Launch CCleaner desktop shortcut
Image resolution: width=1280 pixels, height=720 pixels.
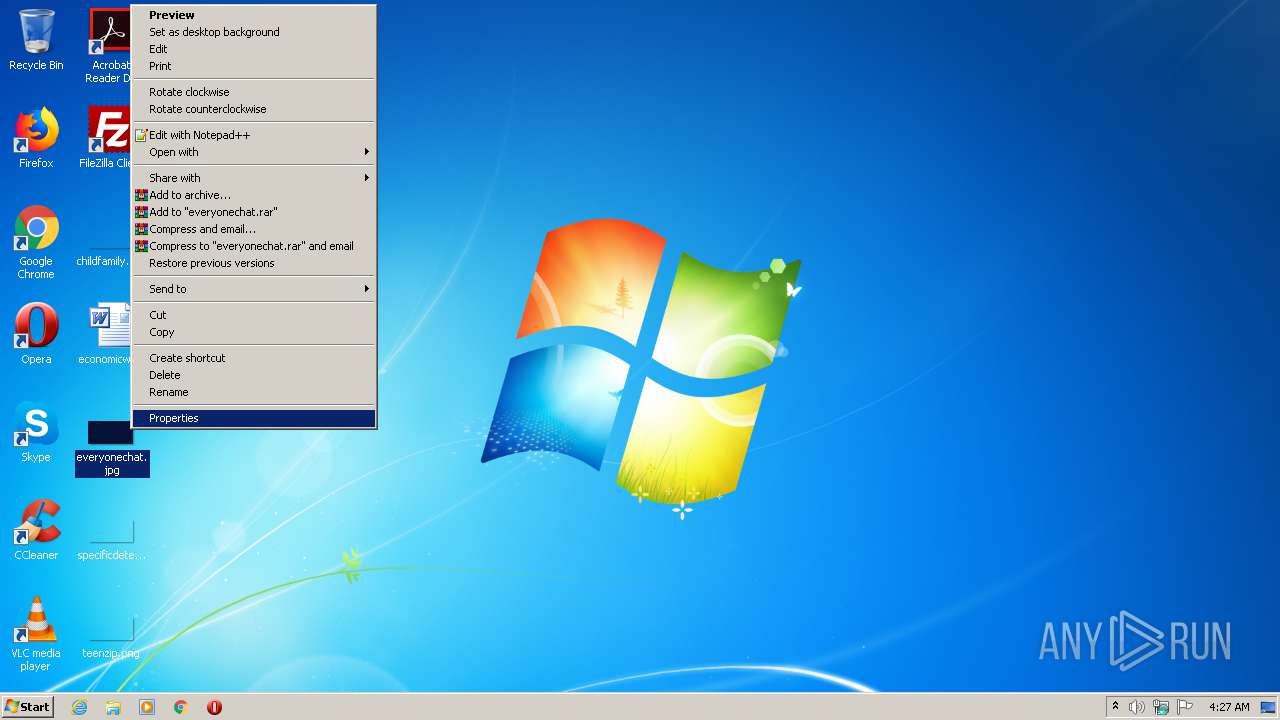(36, 530)
